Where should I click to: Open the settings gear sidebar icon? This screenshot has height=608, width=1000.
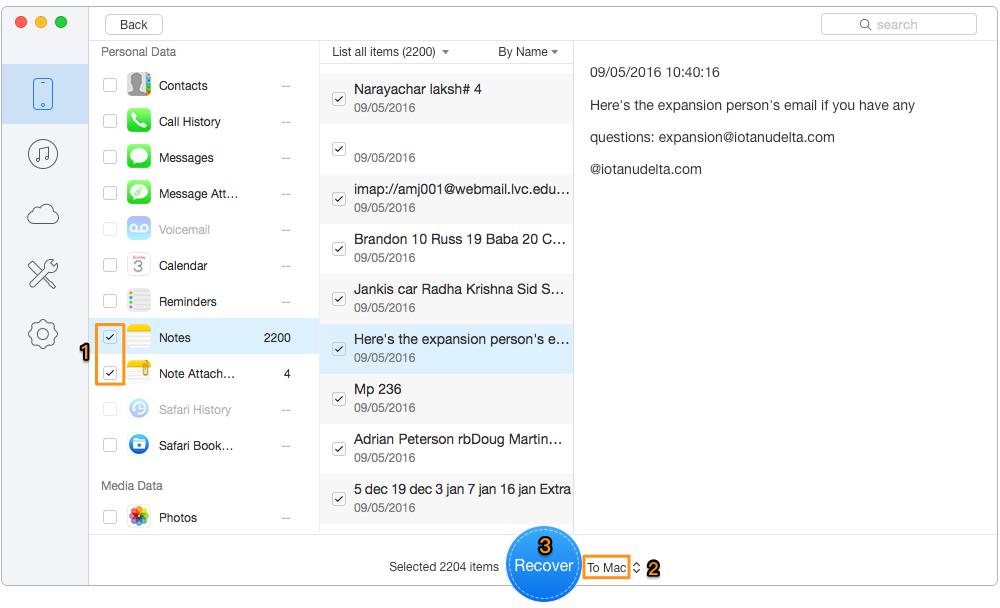(x=43, y=334)
